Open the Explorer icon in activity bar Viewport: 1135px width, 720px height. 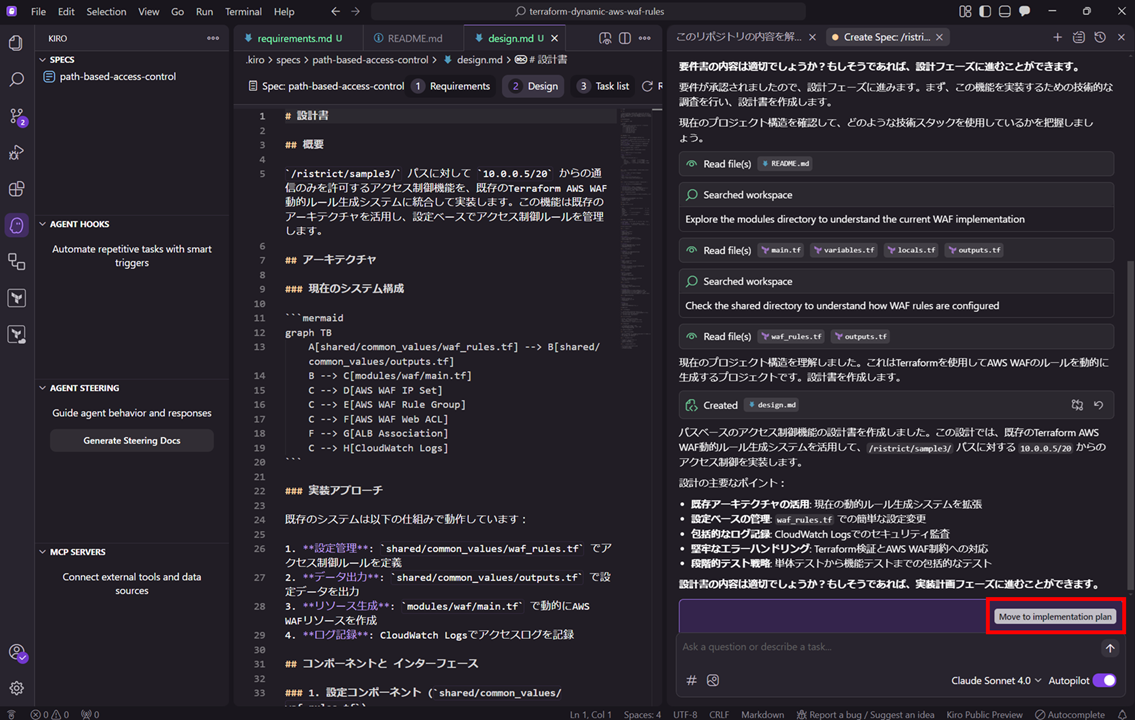click(16, 43)
